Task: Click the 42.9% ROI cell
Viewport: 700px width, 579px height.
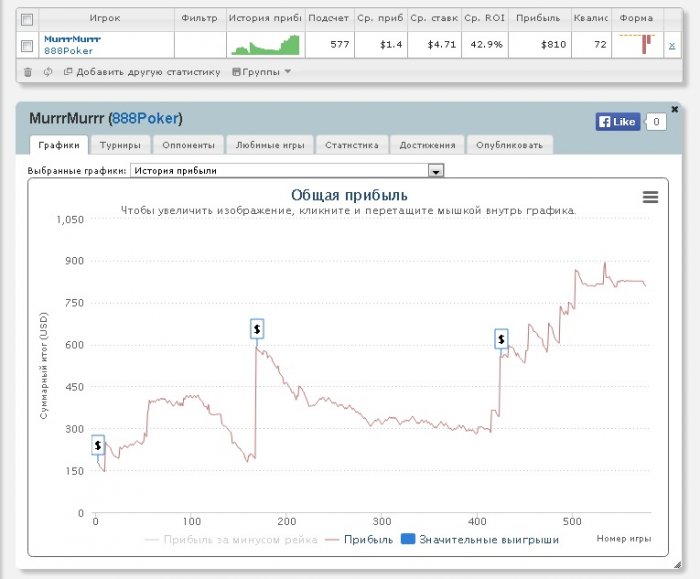Action: point(485,45)
